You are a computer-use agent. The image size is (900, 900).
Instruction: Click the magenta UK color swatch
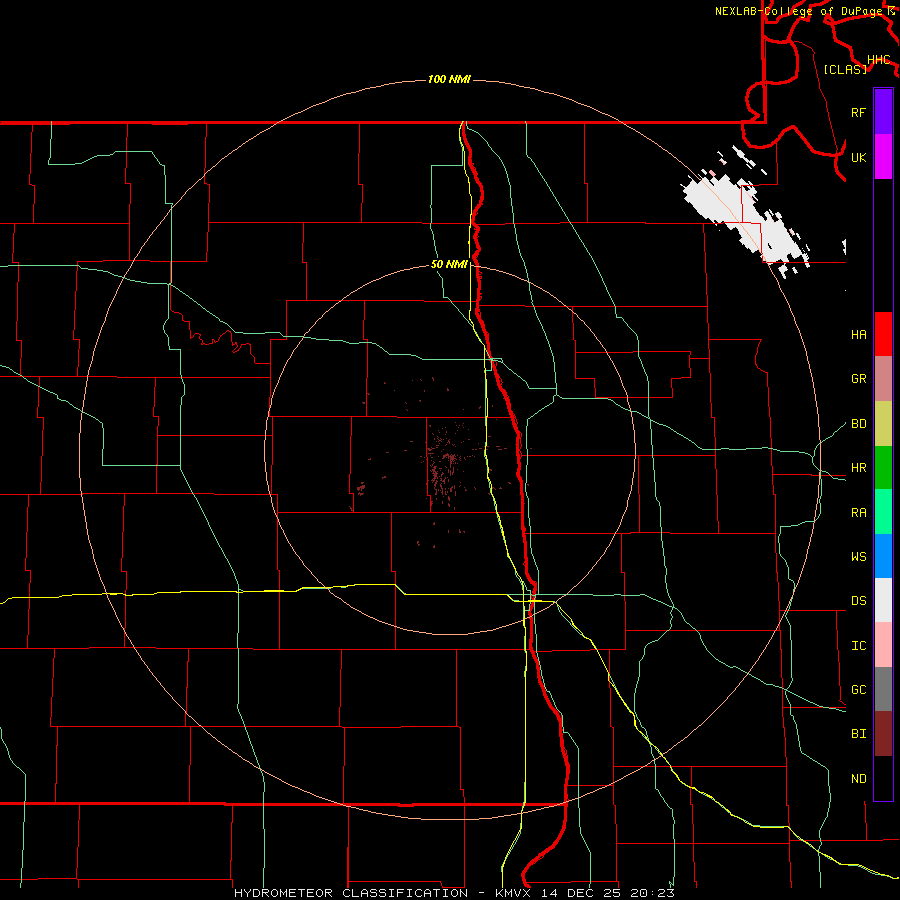(x=883, y=156)
